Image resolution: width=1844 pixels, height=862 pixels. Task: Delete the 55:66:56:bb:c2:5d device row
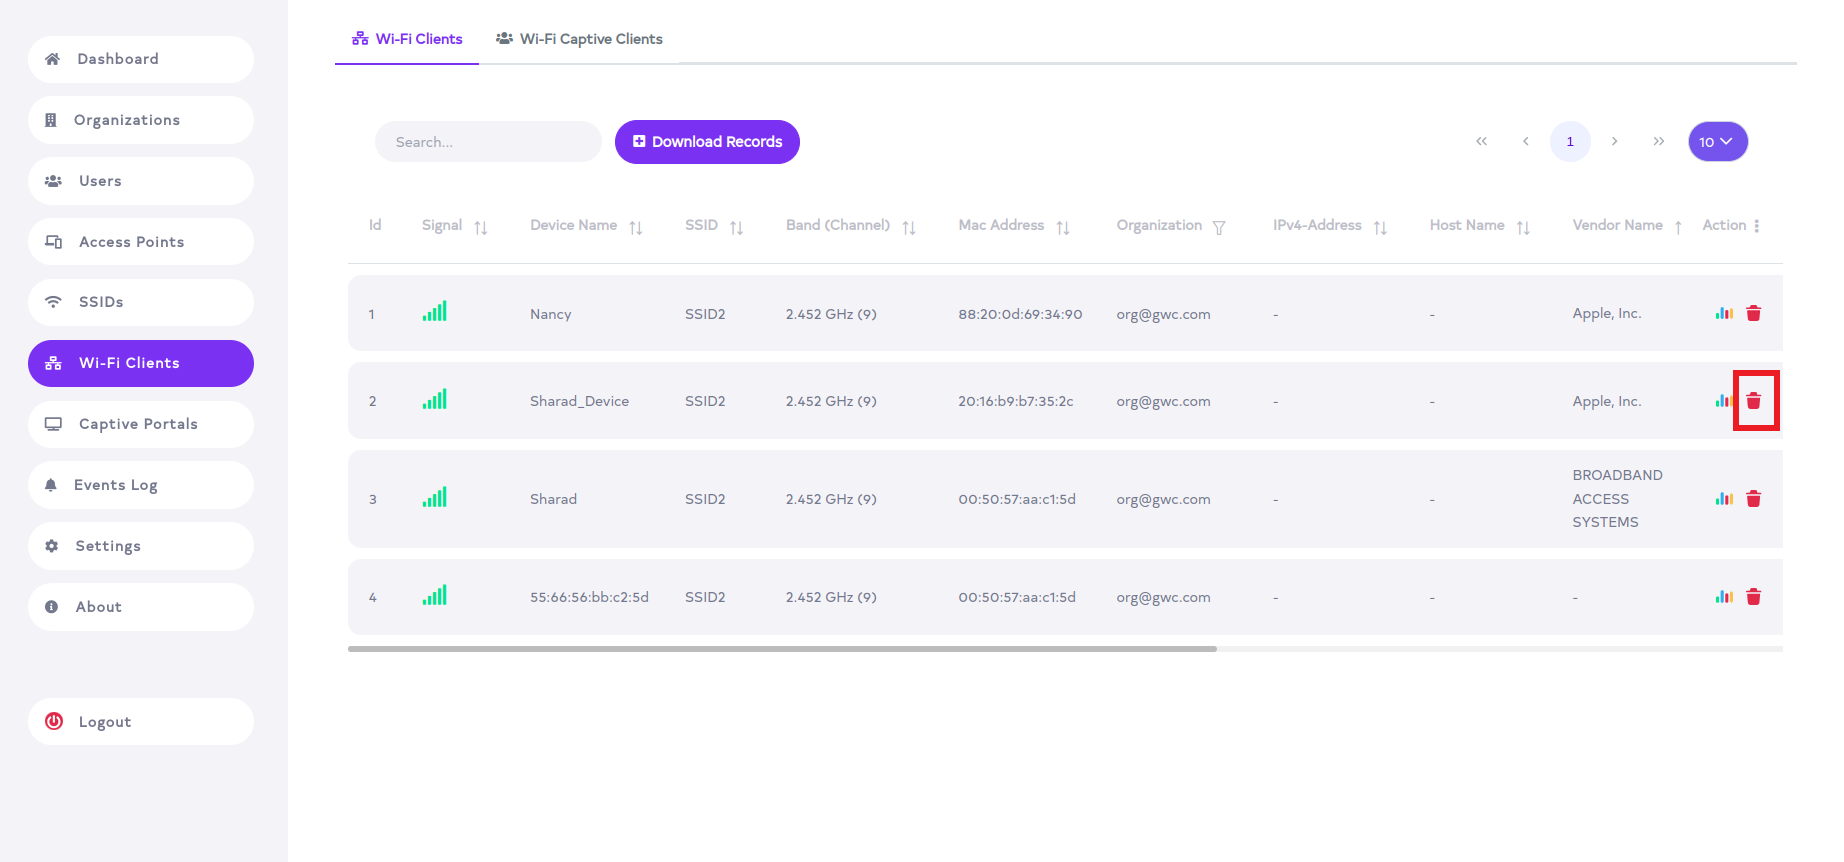[1753, 597]
